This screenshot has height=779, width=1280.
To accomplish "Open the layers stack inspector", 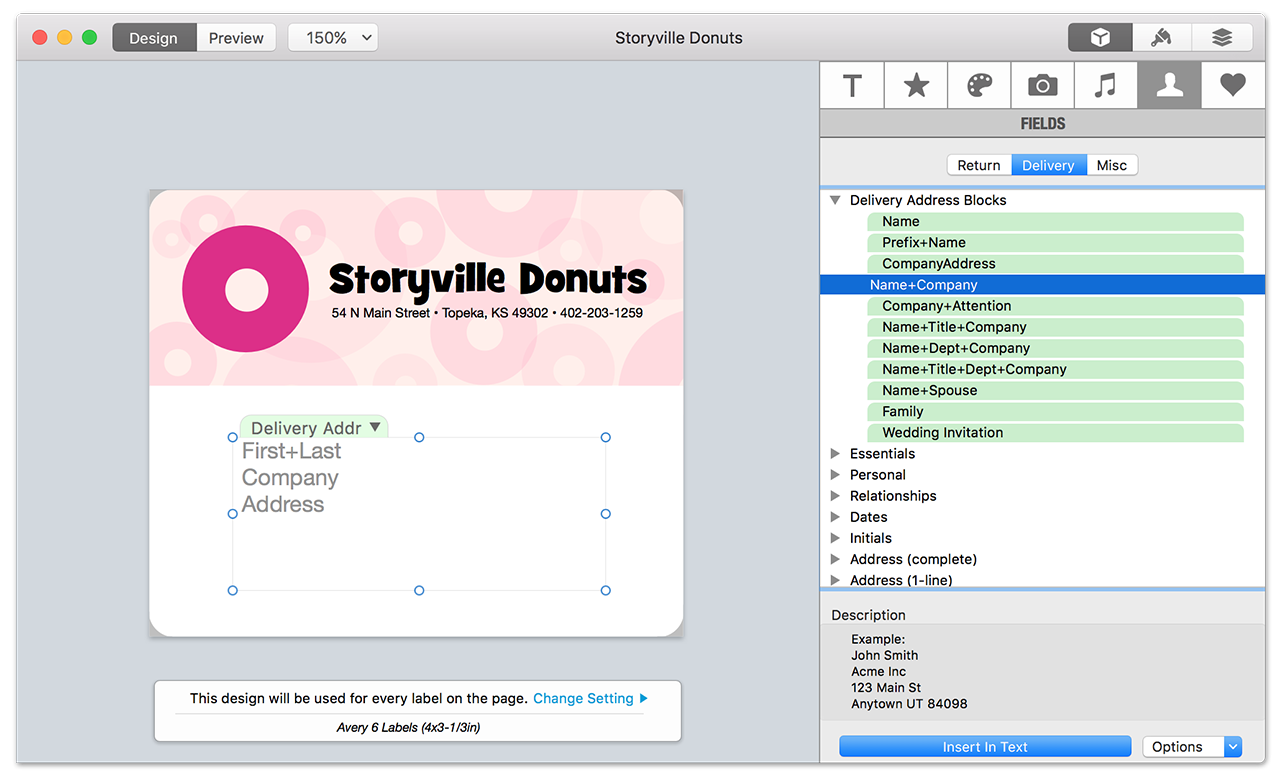I will (1222, 38).
